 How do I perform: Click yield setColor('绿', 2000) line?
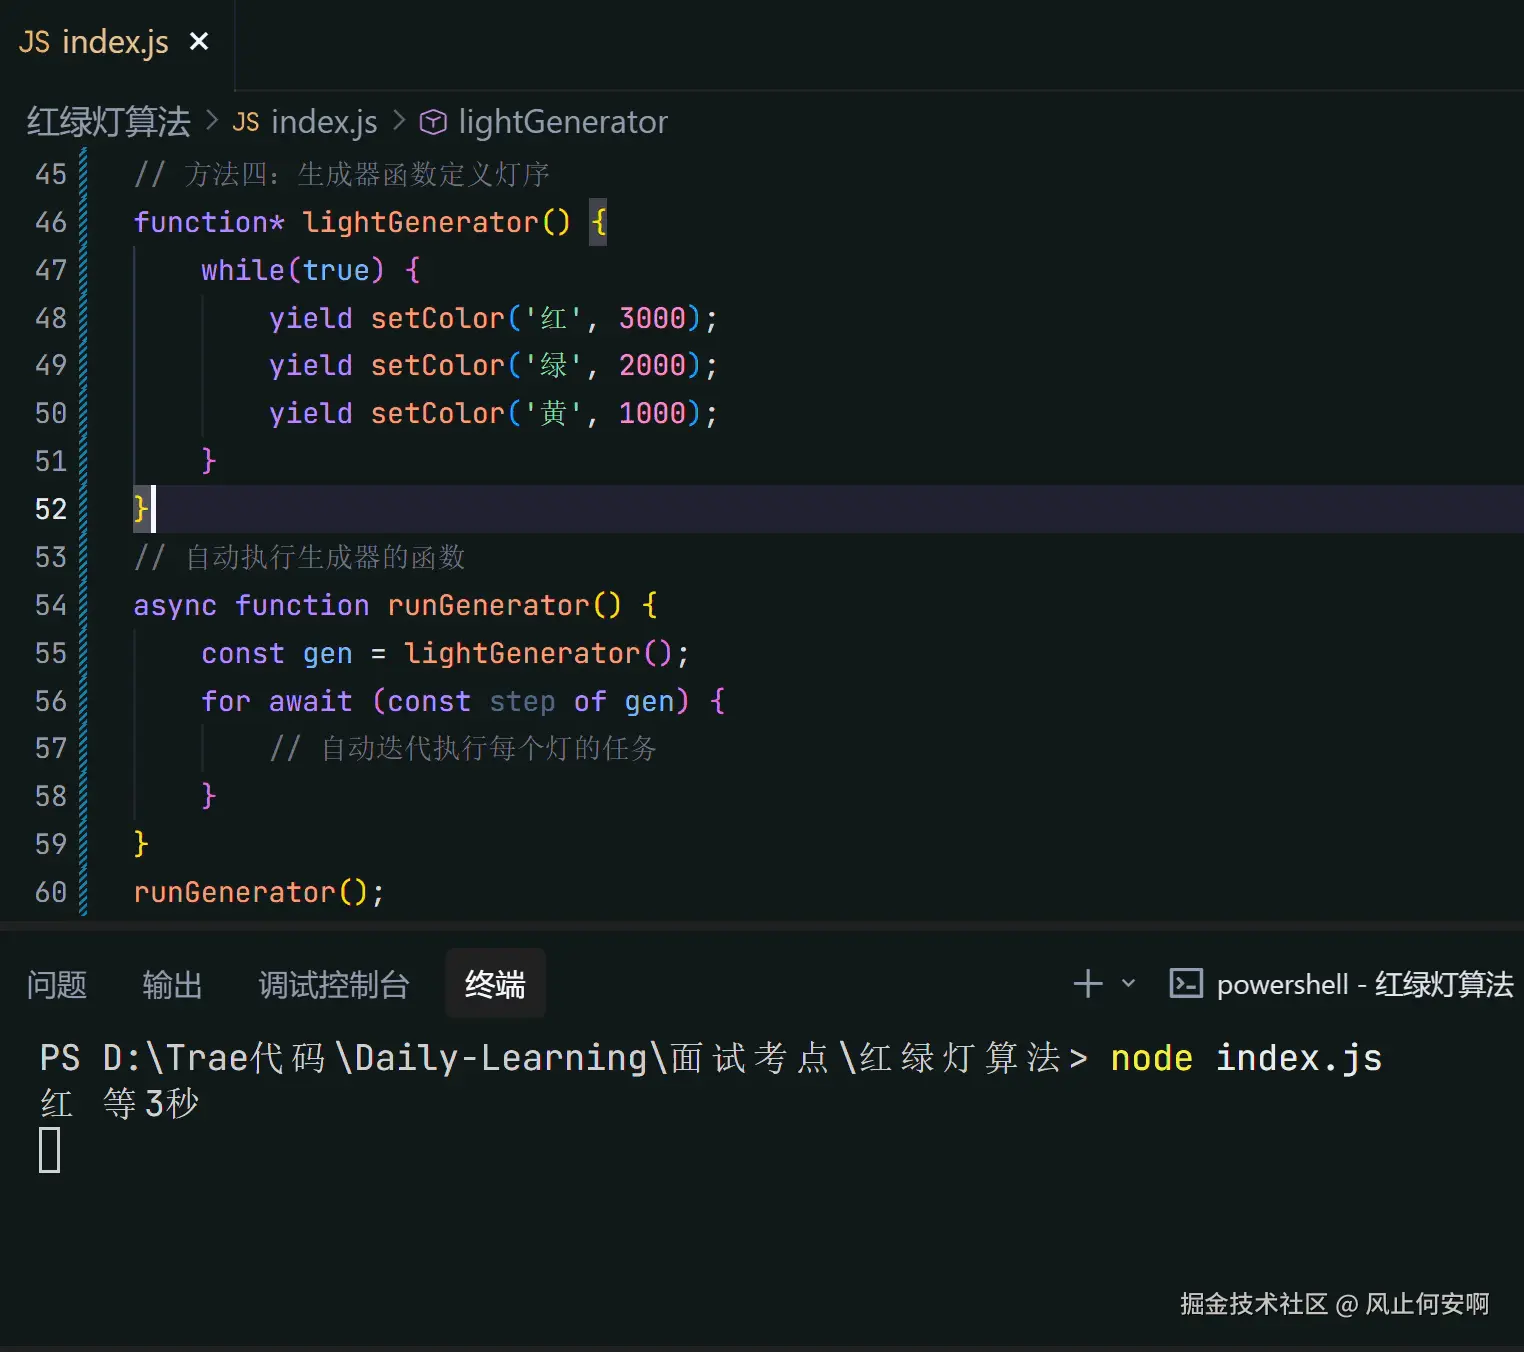pyautogui.click(x=493, y=366)
